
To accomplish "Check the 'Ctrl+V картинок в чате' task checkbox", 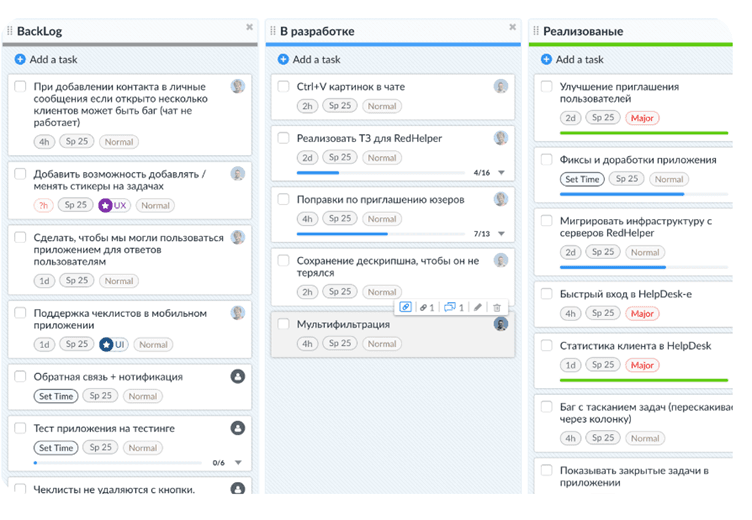I will [x=284, y=87].
